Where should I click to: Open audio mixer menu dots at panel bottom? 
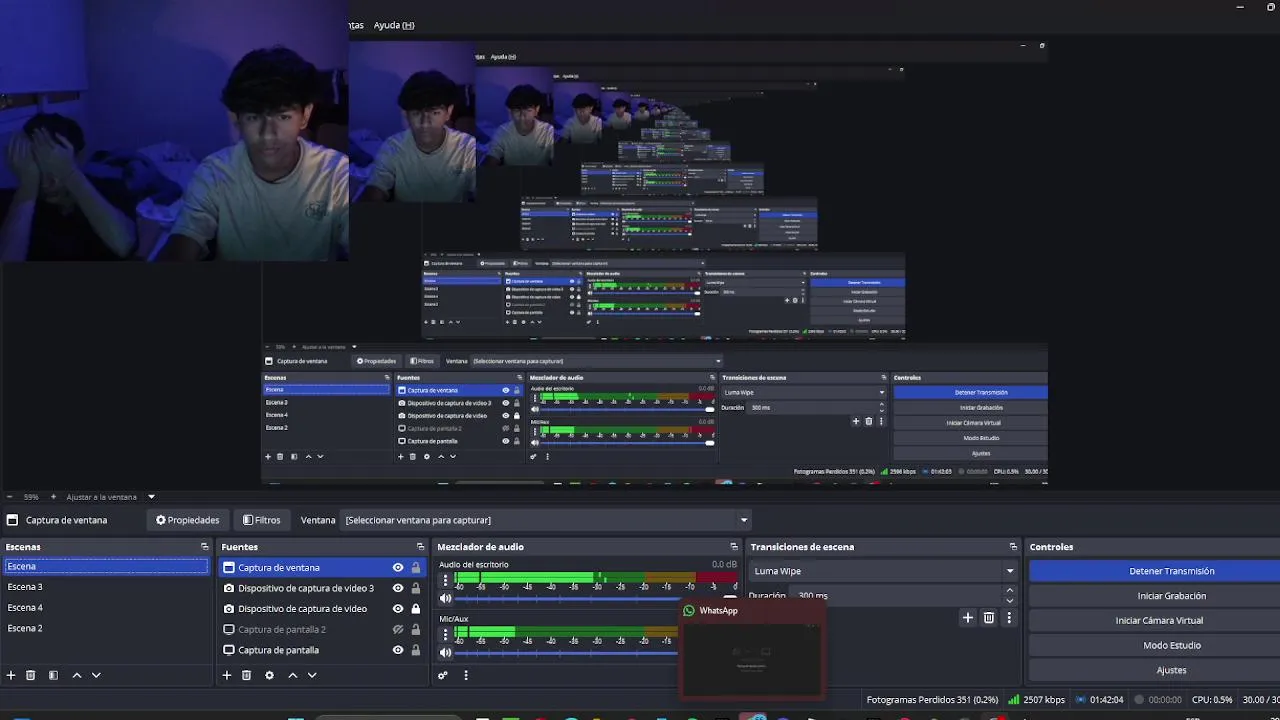point(465,675)
